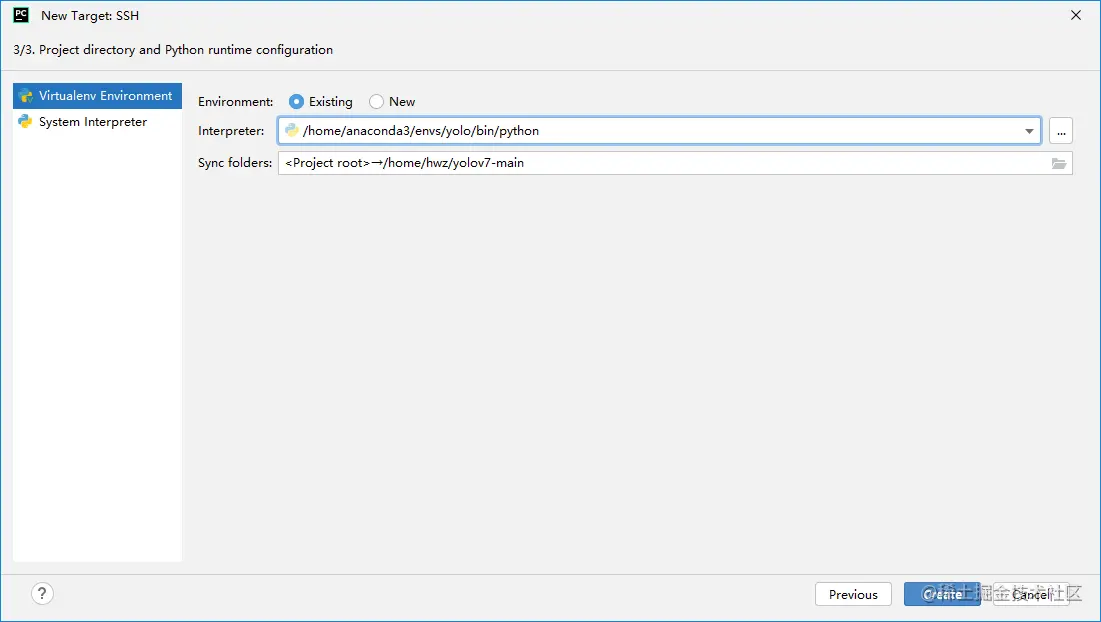1101x622 pixels.
Task: Select Virtualenv Environment in the sidebar
Action: pyautogui.click(x=97, y=95)
